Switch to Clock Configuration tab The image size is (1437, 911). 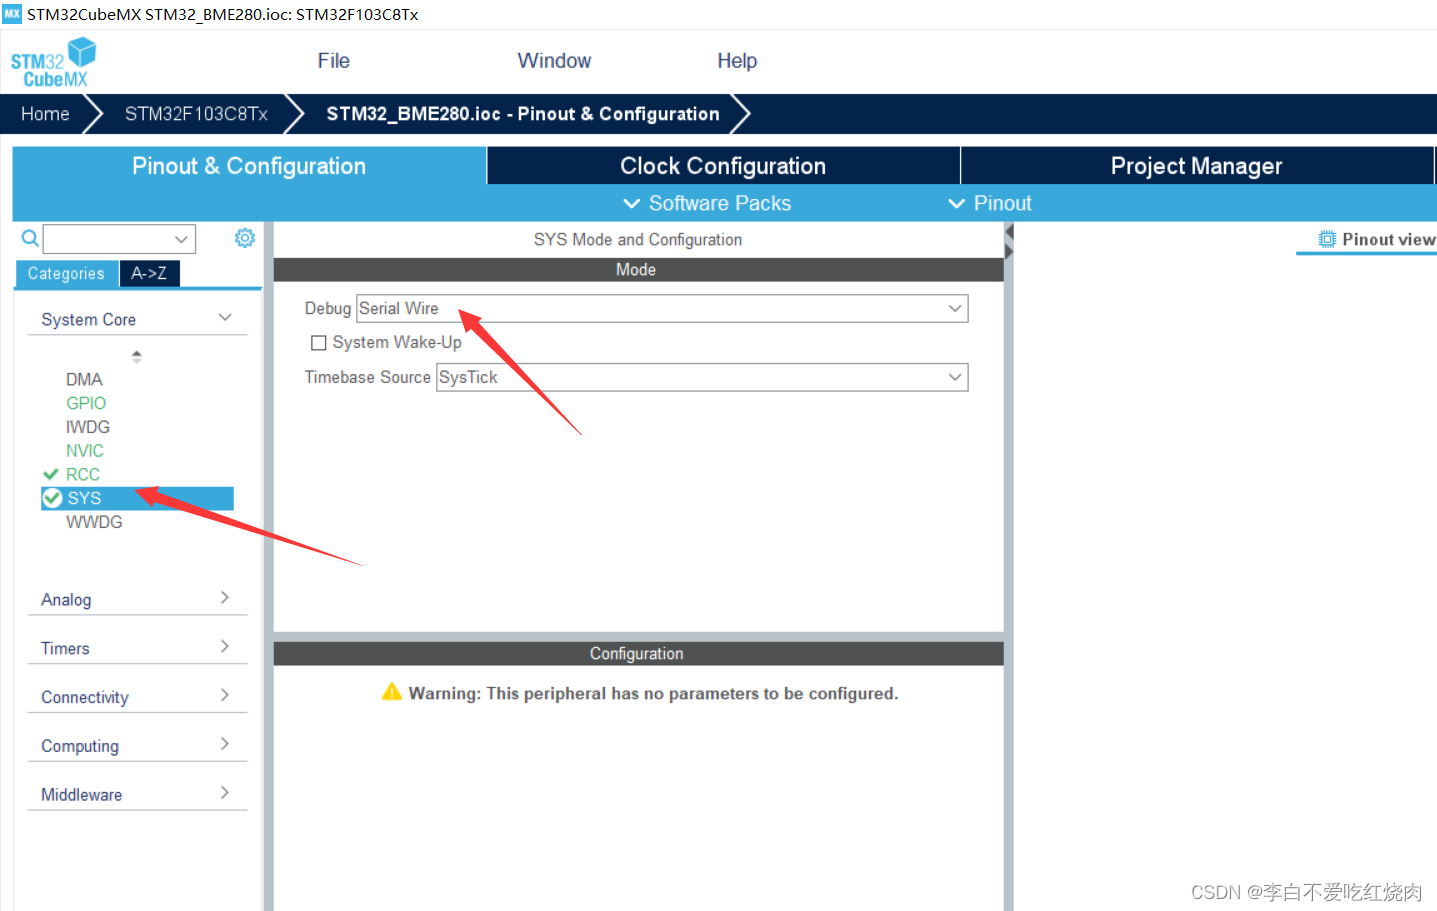[x=723, y=166]
